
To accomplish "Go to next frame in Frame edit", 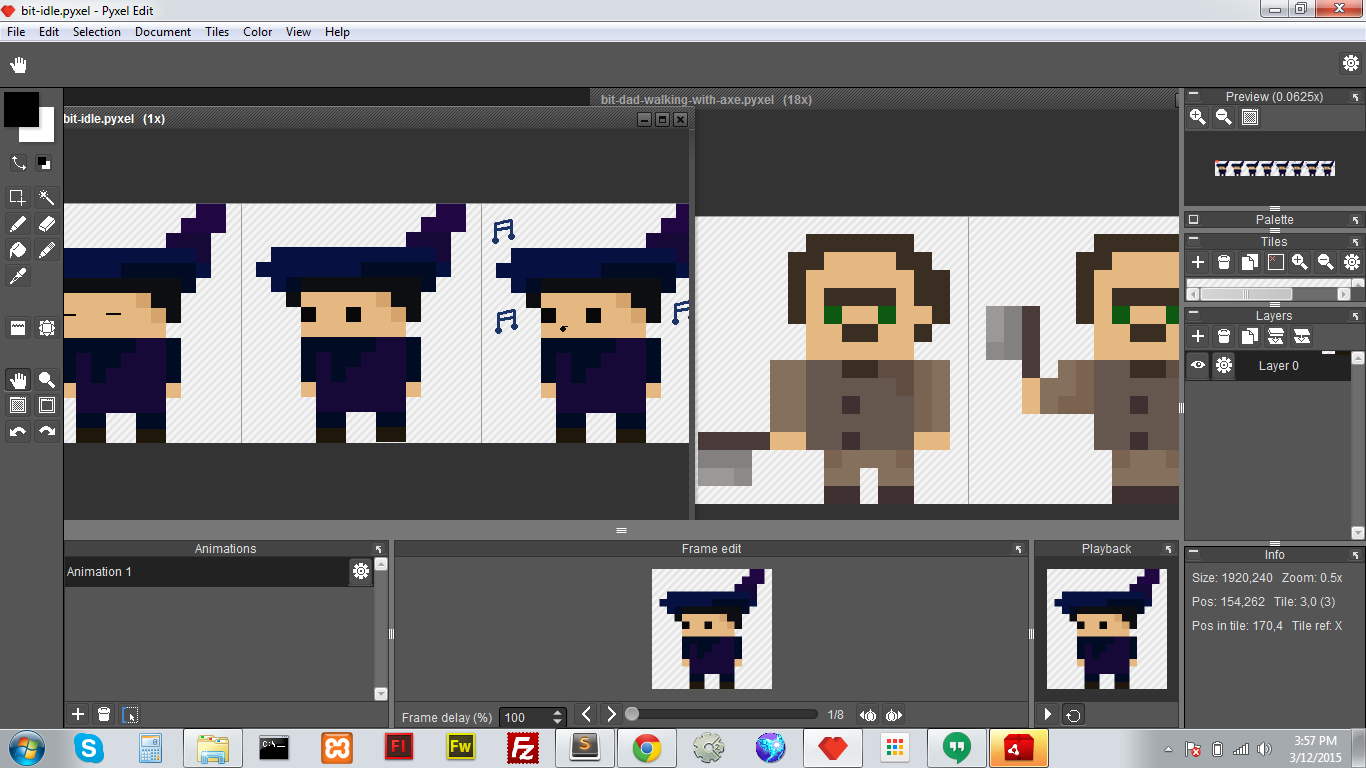I will [x=612, y=715].
